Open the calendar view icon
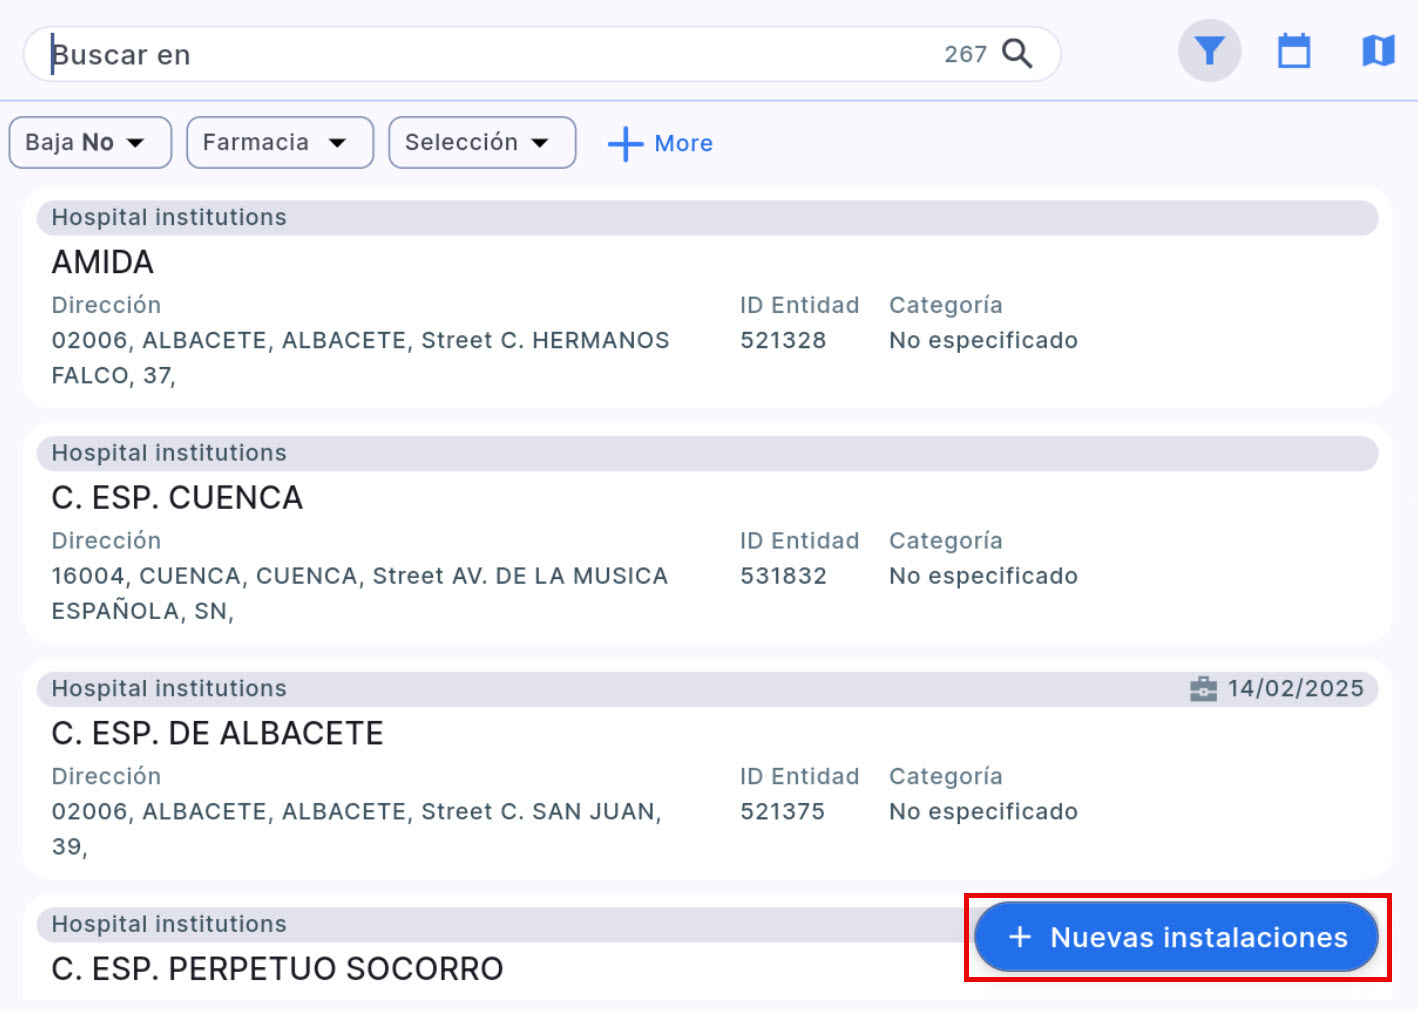 click(1293, 50)
